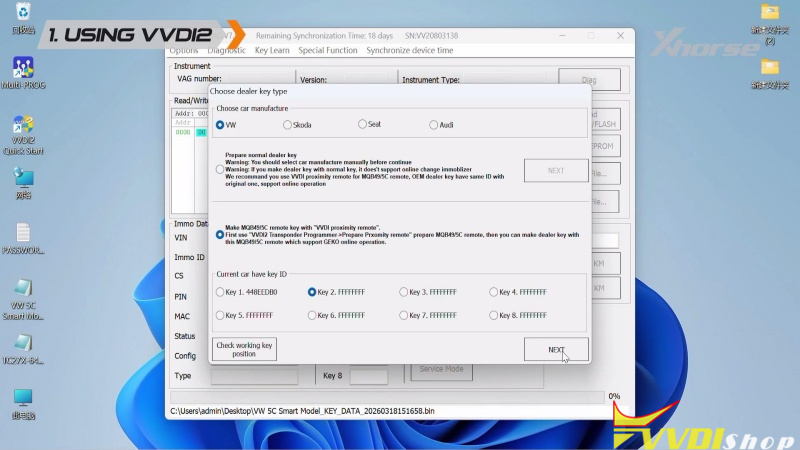Select Key 8. FFFFFFFF key position
The width and height of the screenshot is (800, 450).
pyautogui.click(x=494, y=315)
